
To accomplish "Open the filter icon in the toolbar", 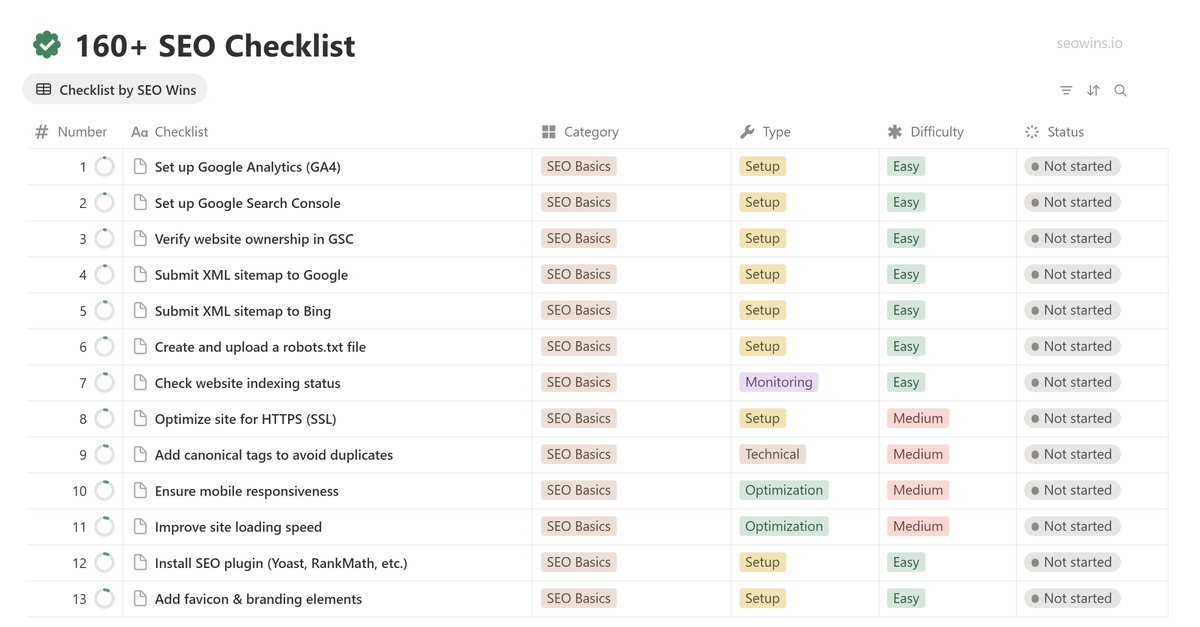I will coord(1066,90).
